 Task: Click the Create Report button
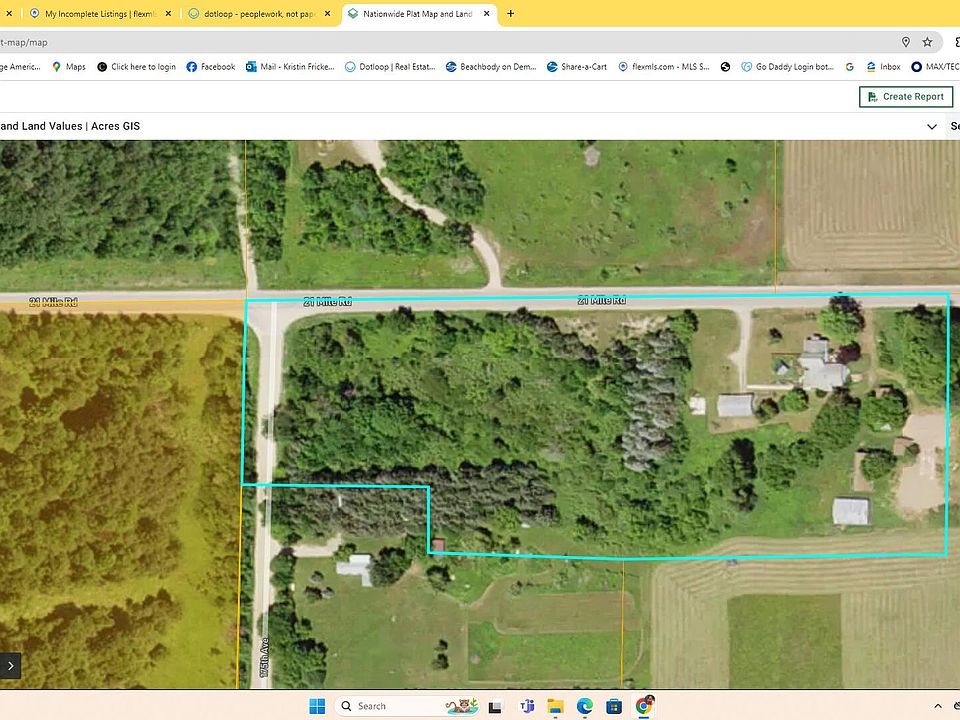coord(906,97)
